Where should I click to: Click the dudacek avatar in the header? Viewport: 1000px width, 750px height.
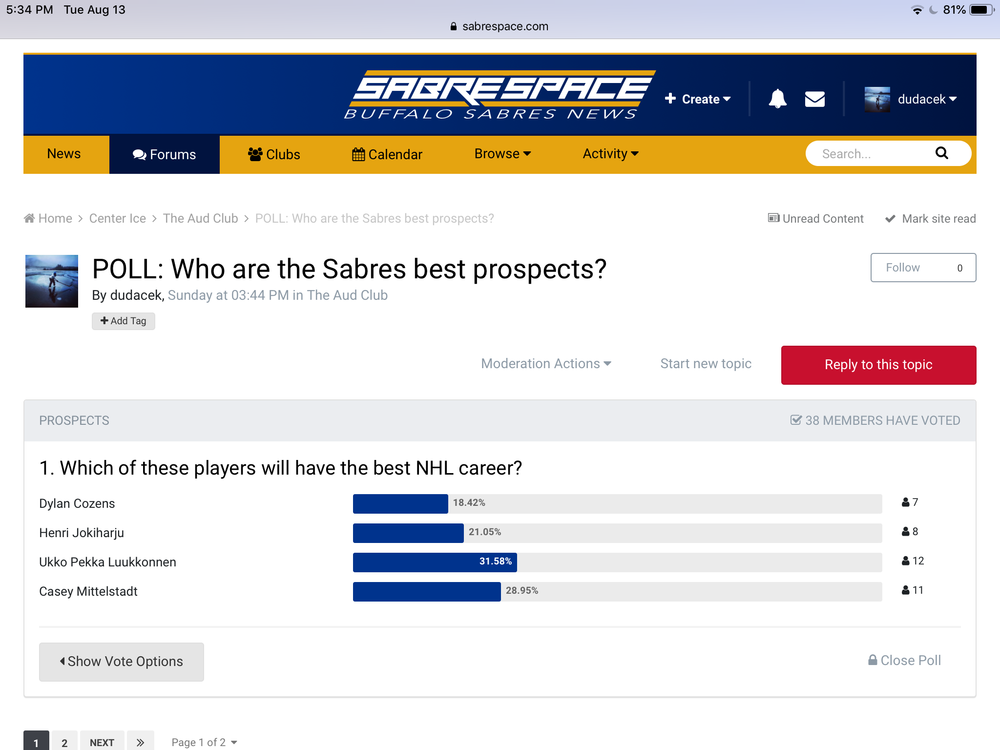pos(877,99)
